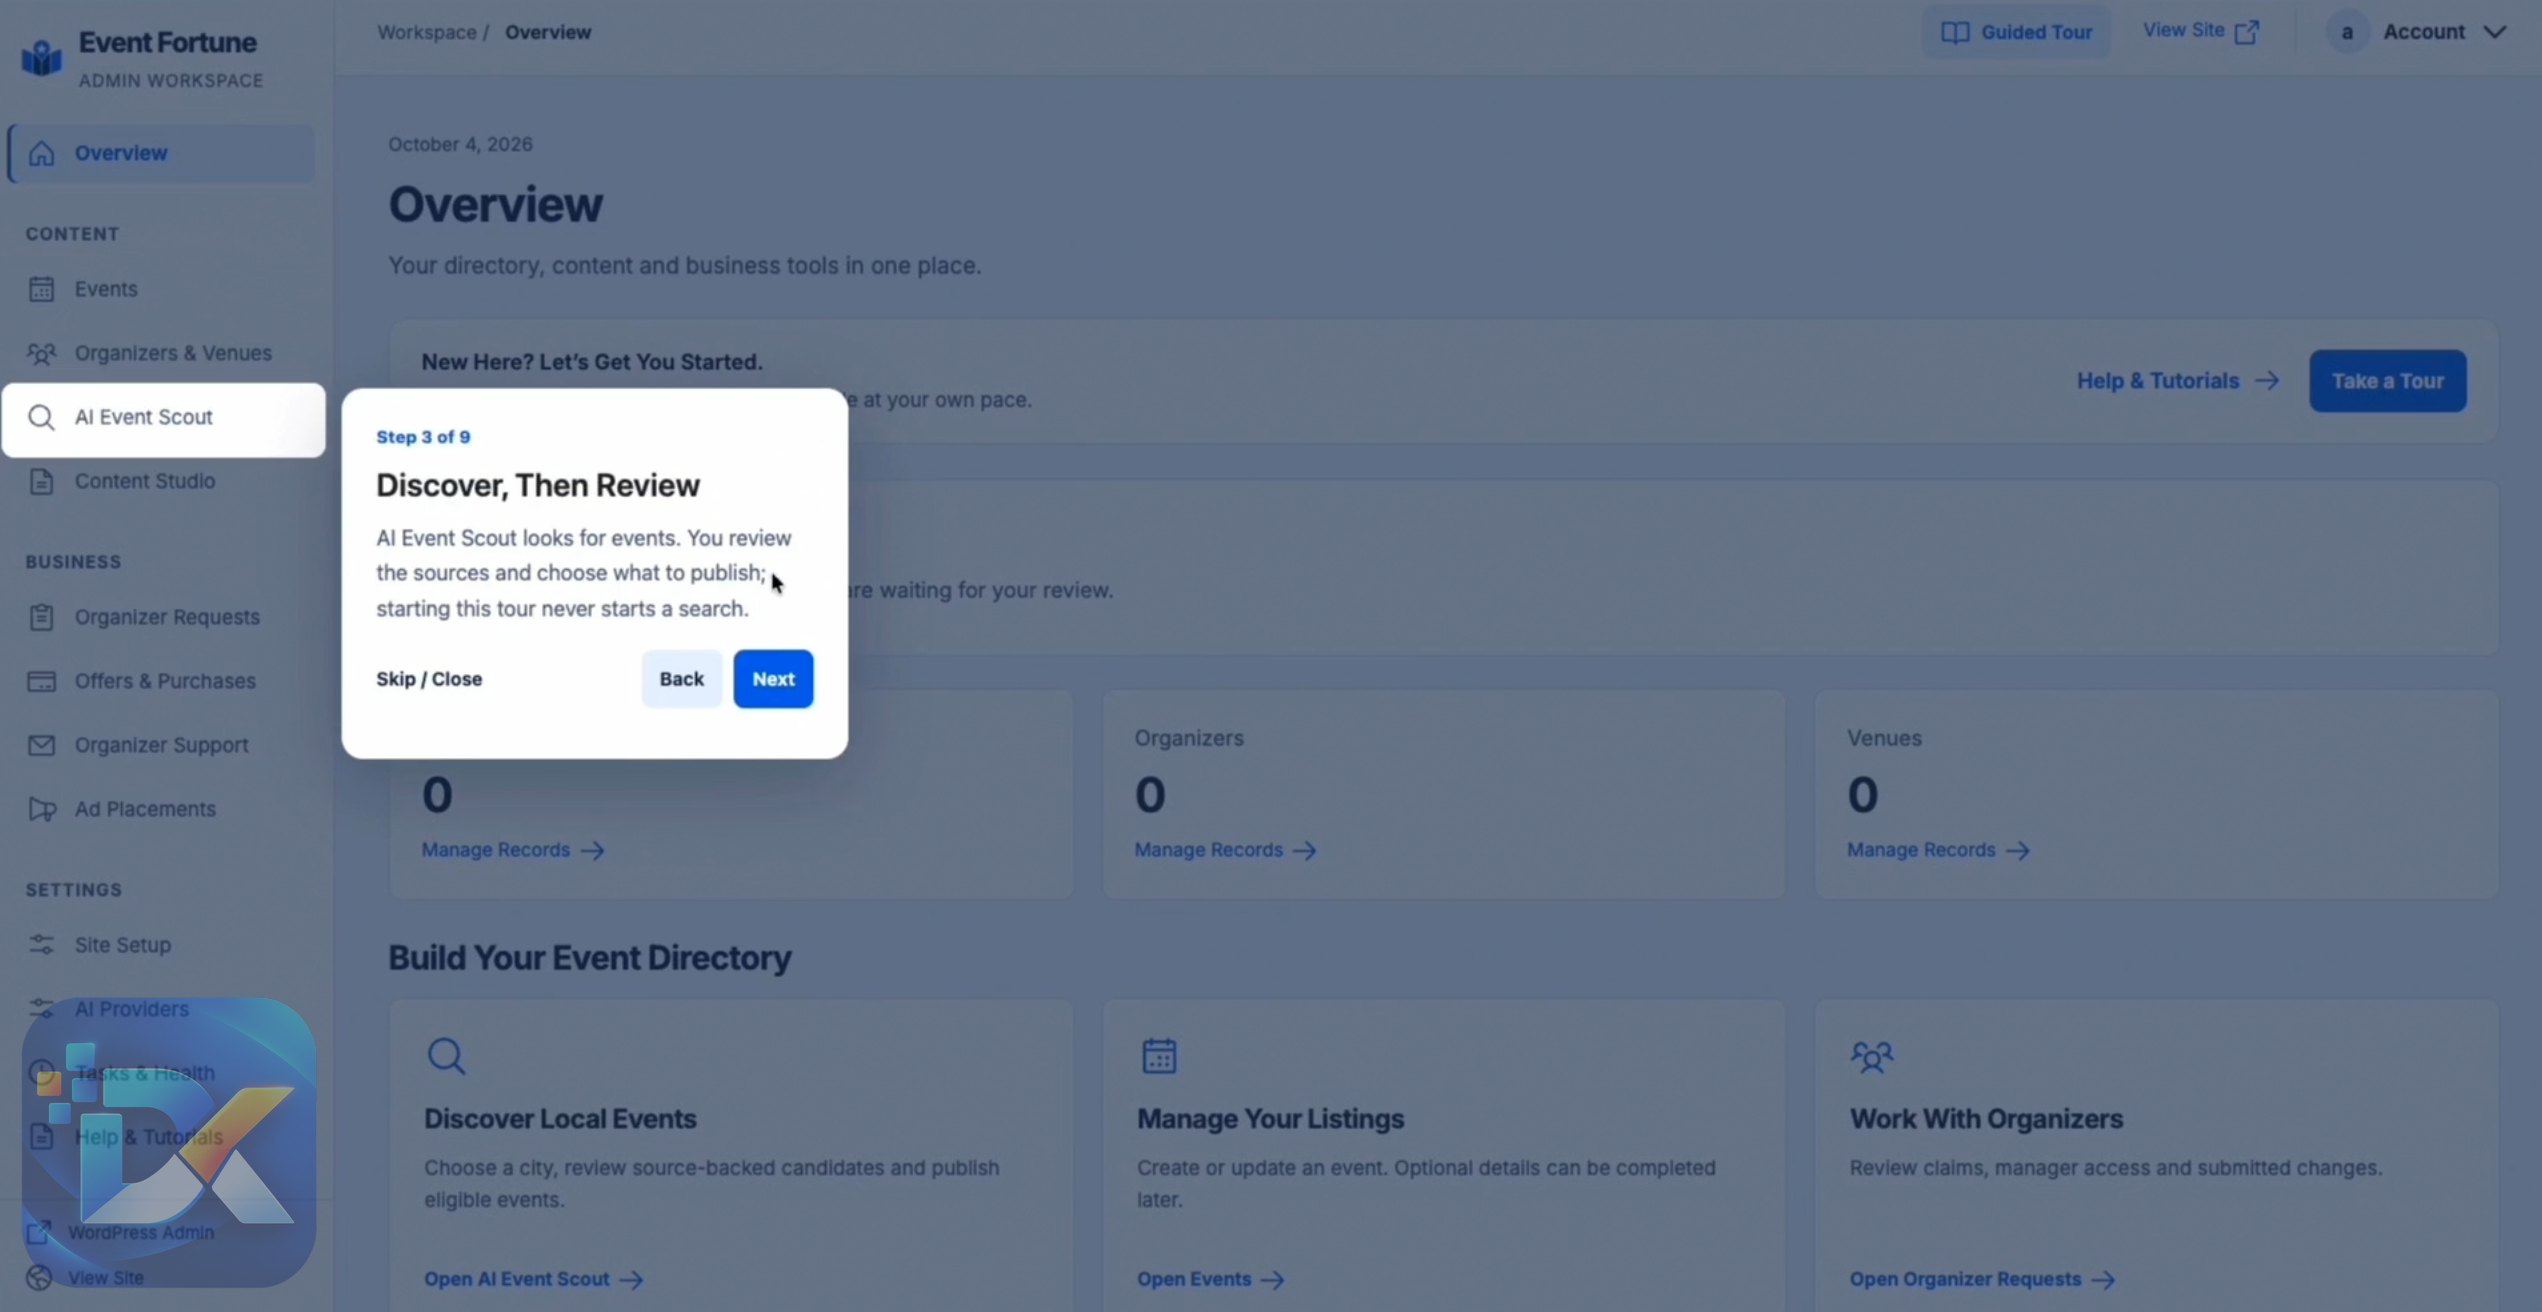Open the Events calendar icon in sidebar
Screen dimensions: 2542x1312
click(x=41, y=289)
